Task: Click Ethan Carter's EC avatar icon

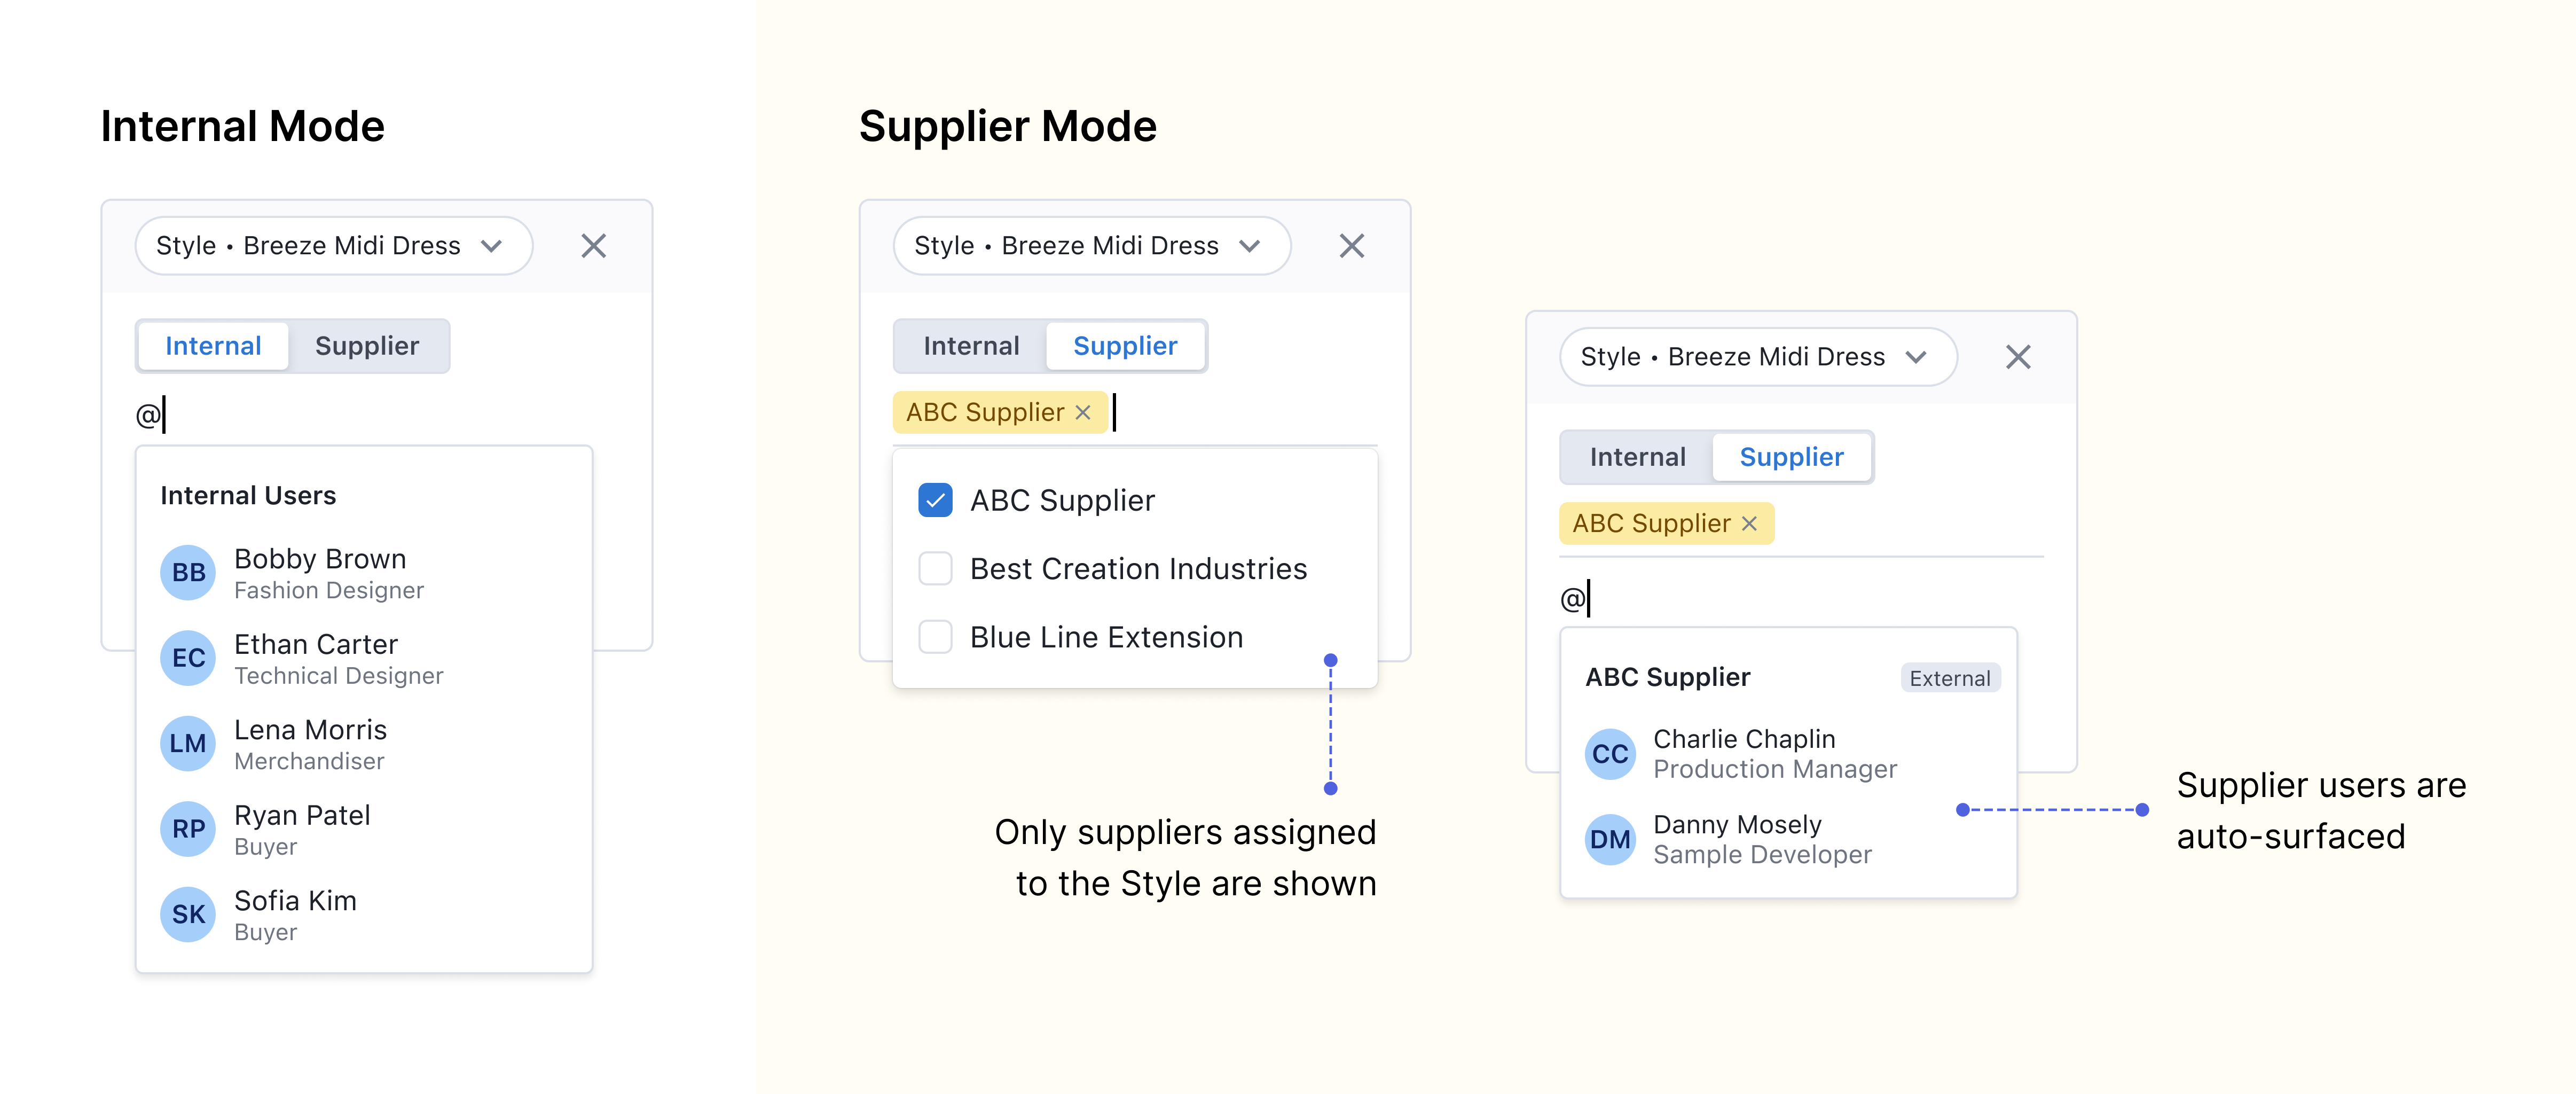Action: [x=188, y=658]
